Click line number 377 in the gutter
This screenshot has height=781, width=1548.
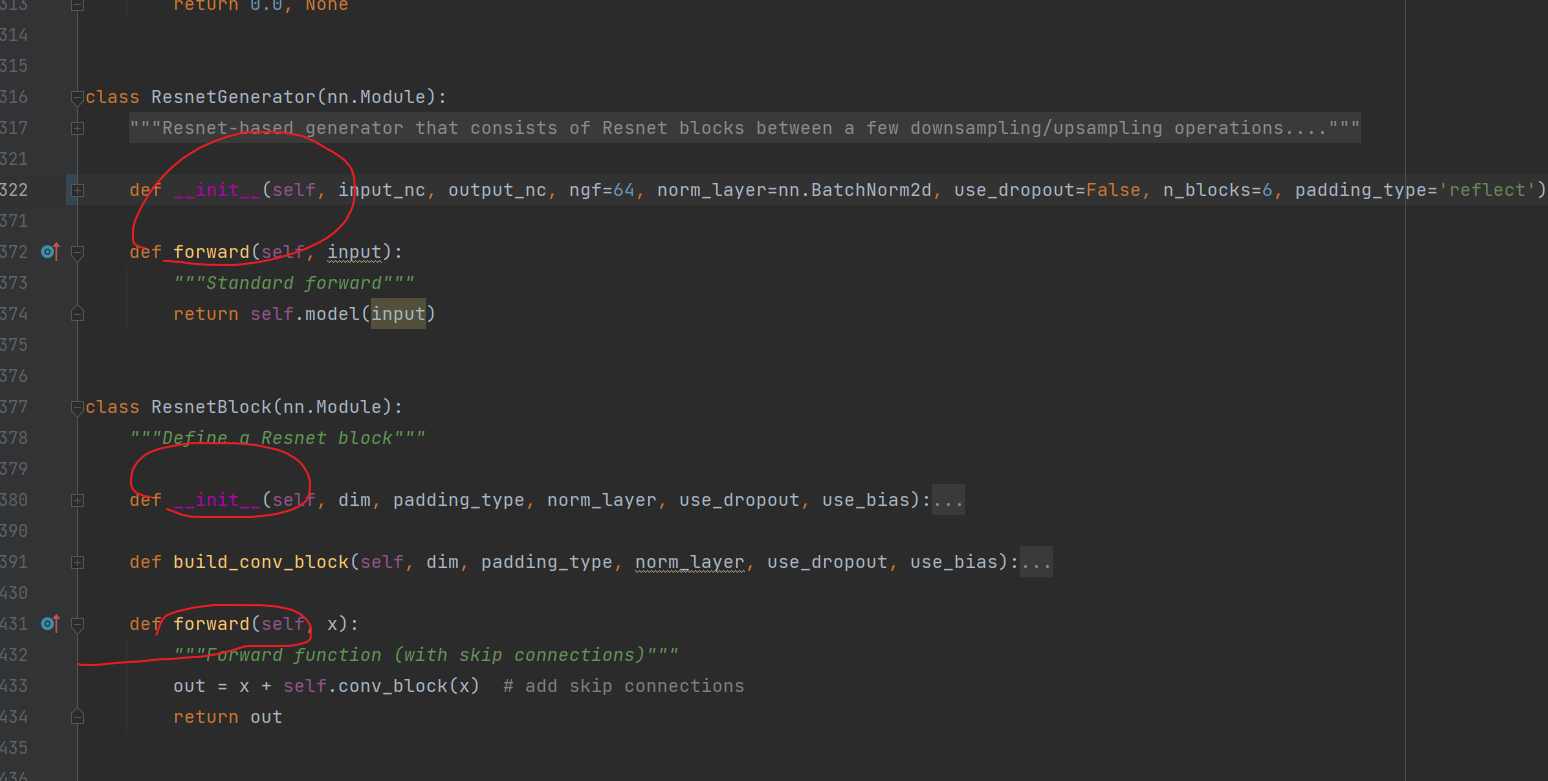(x=14, y=407)
